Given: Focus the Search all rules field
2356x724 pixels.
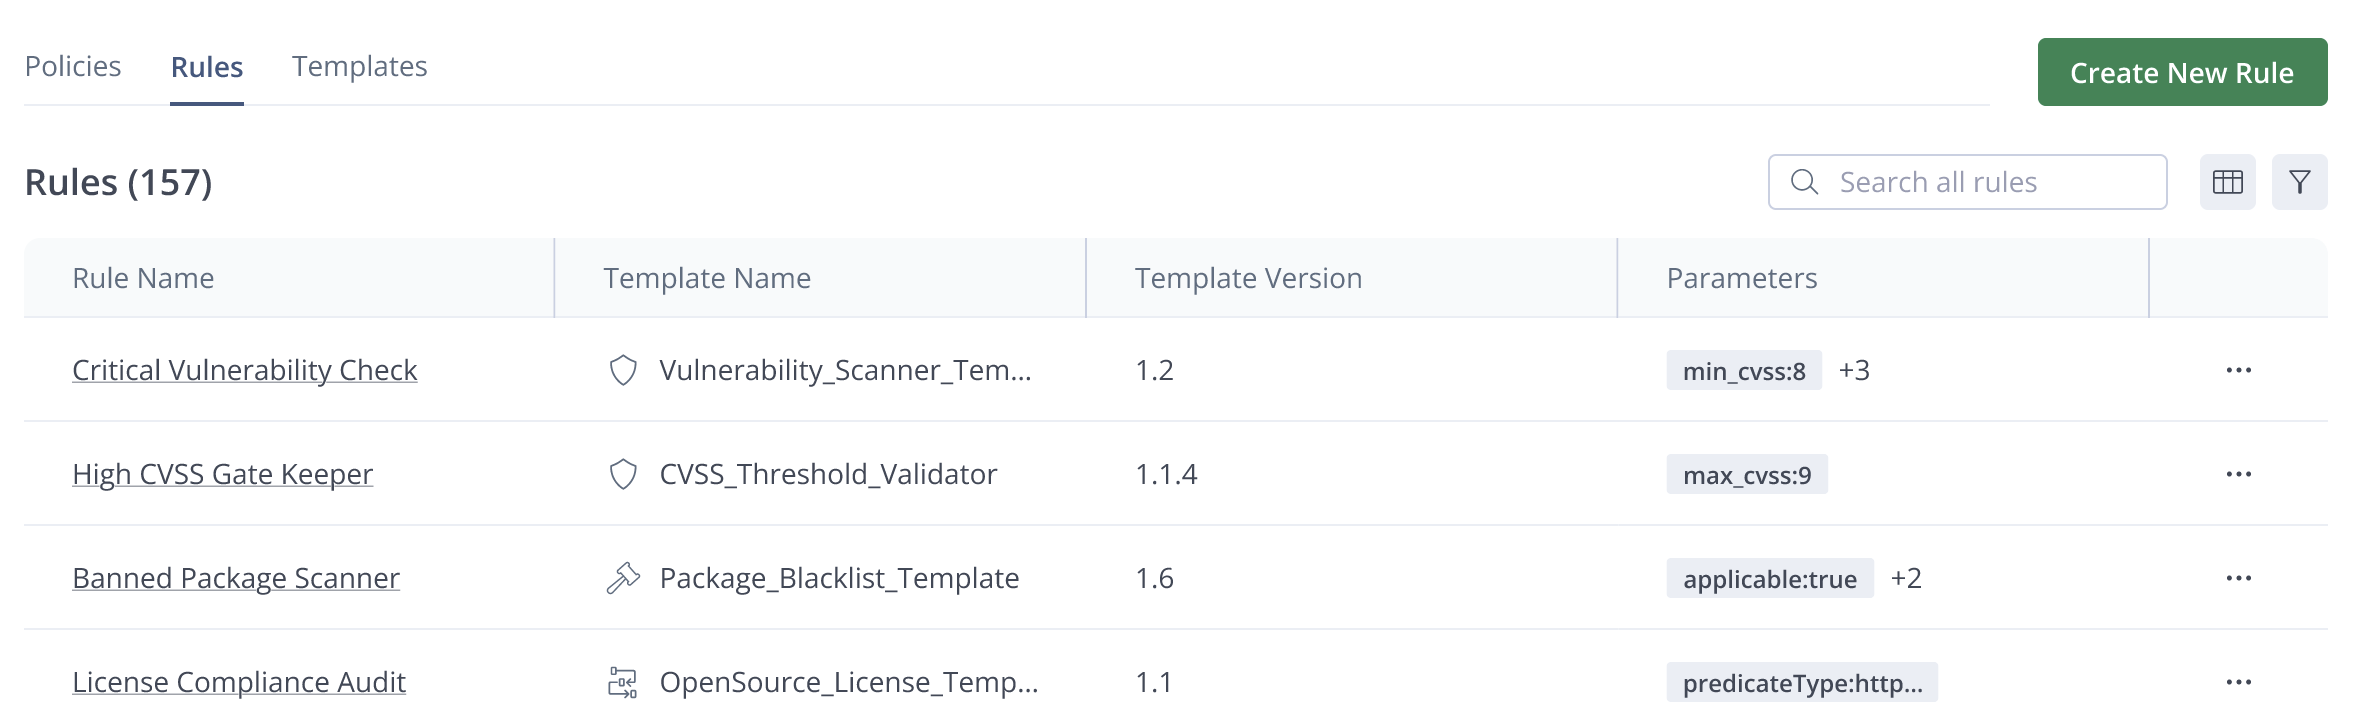Looking at the screenshot, I should point(1967,182).
